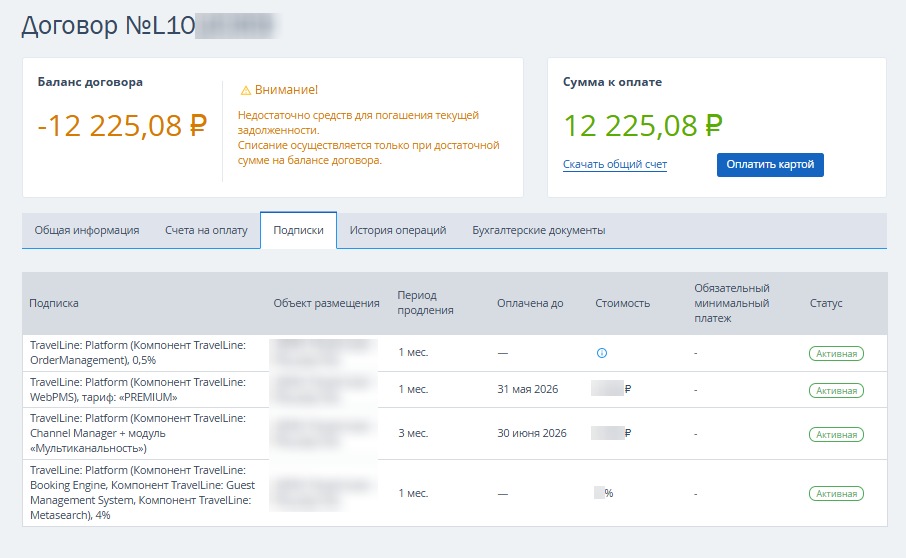
Task: Select the OrderManagement 0,5% subscription name
Action: pyautogui.click(x=138, y=352)
